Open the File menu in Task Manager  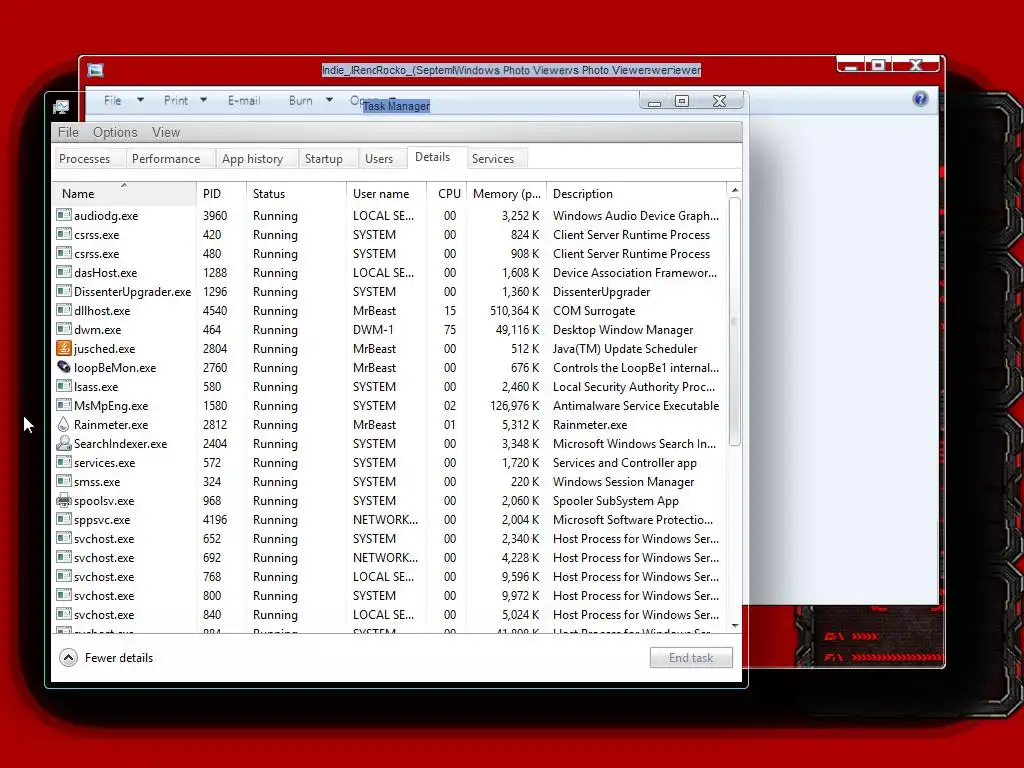pos(68,132)
